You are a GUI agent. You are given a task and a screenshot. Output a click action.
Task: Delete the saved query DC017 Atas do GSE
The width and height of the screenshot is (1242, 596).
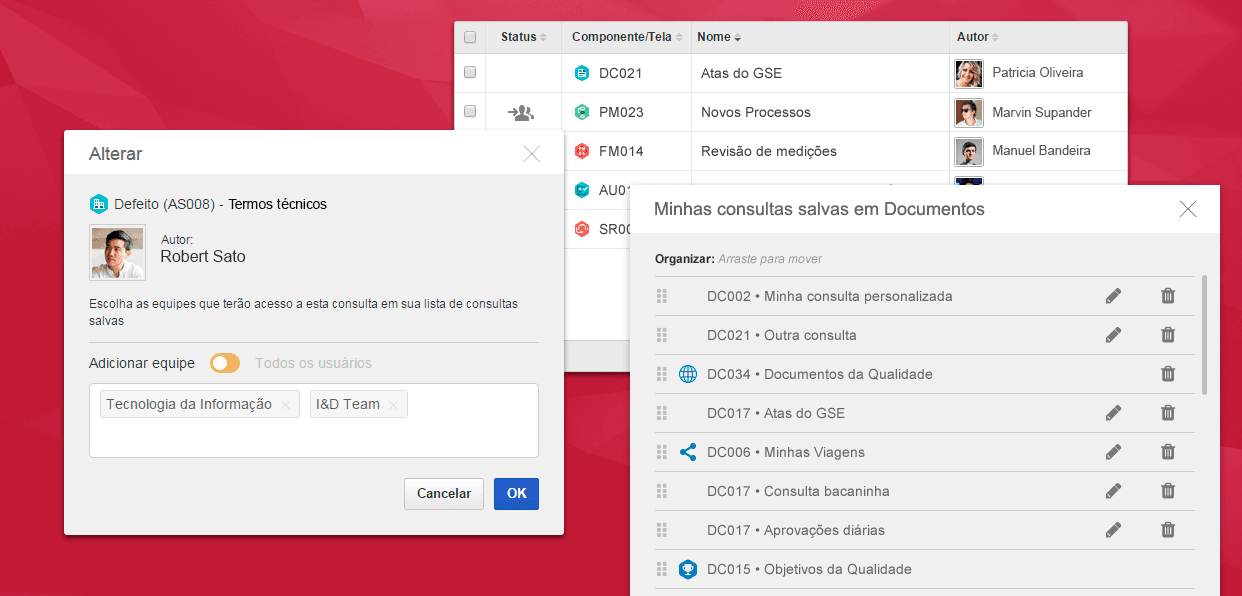tap(1168, 413)
